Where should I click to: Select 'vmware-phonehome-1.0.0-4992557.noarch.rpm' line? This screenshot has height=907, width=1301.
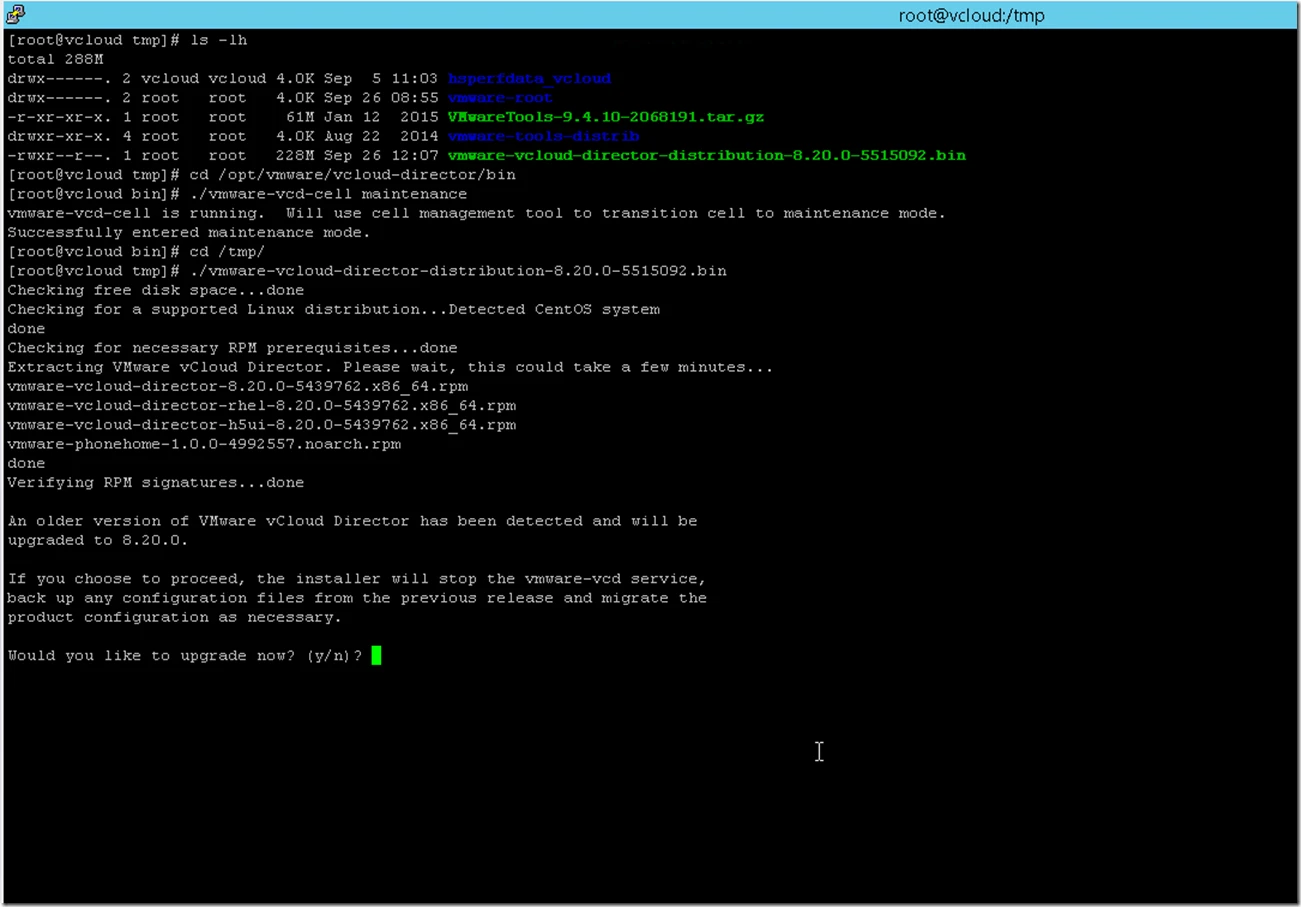point(204,444)
